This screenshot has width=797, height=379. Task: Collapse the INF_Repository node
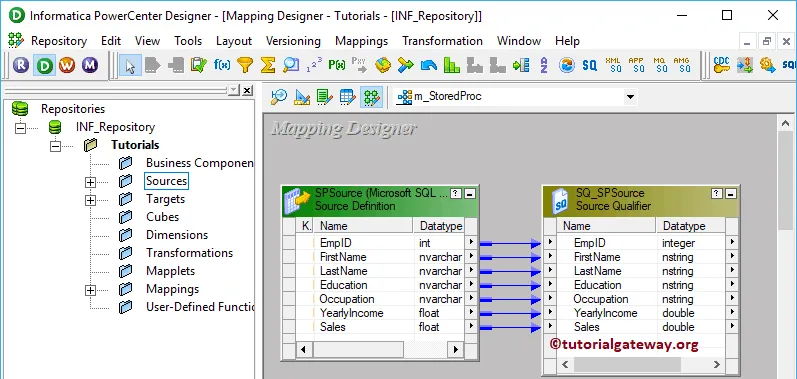tap(20, 128)
